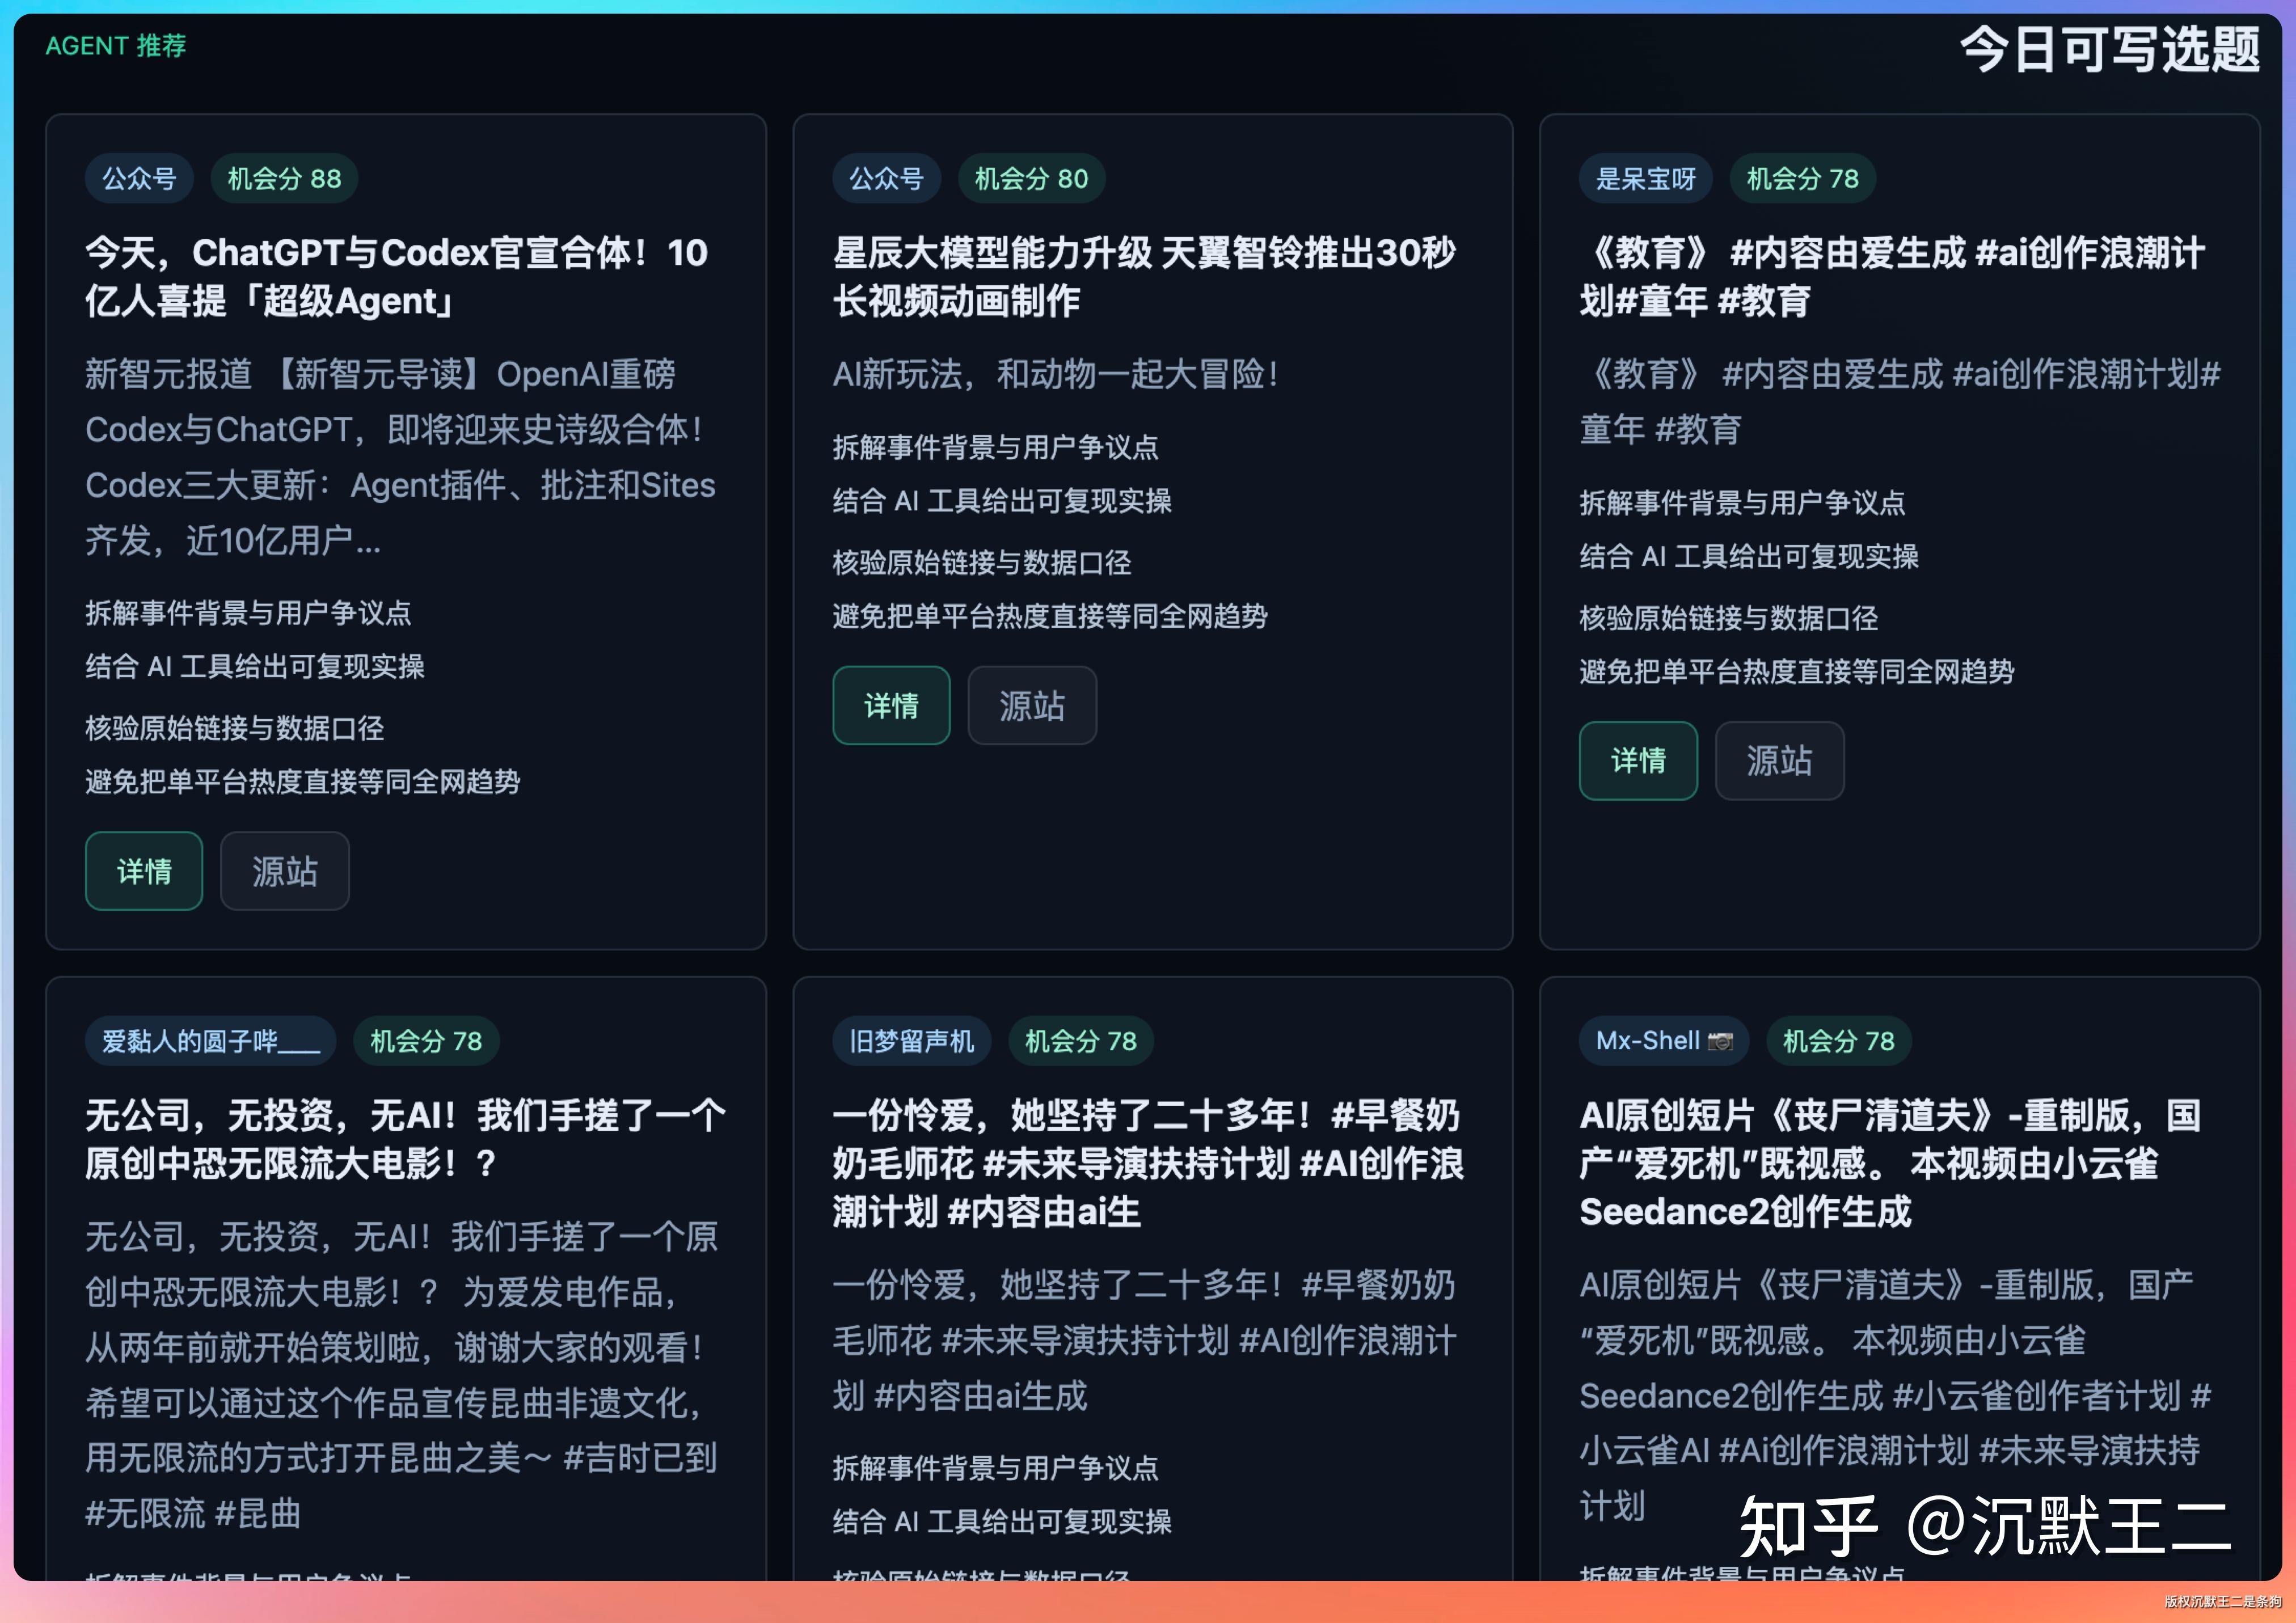Viewport: 2296px width, 1623px height.
Task: Visit 源站 on the 《教育》 card
Action: click(x=1779, y=761)
